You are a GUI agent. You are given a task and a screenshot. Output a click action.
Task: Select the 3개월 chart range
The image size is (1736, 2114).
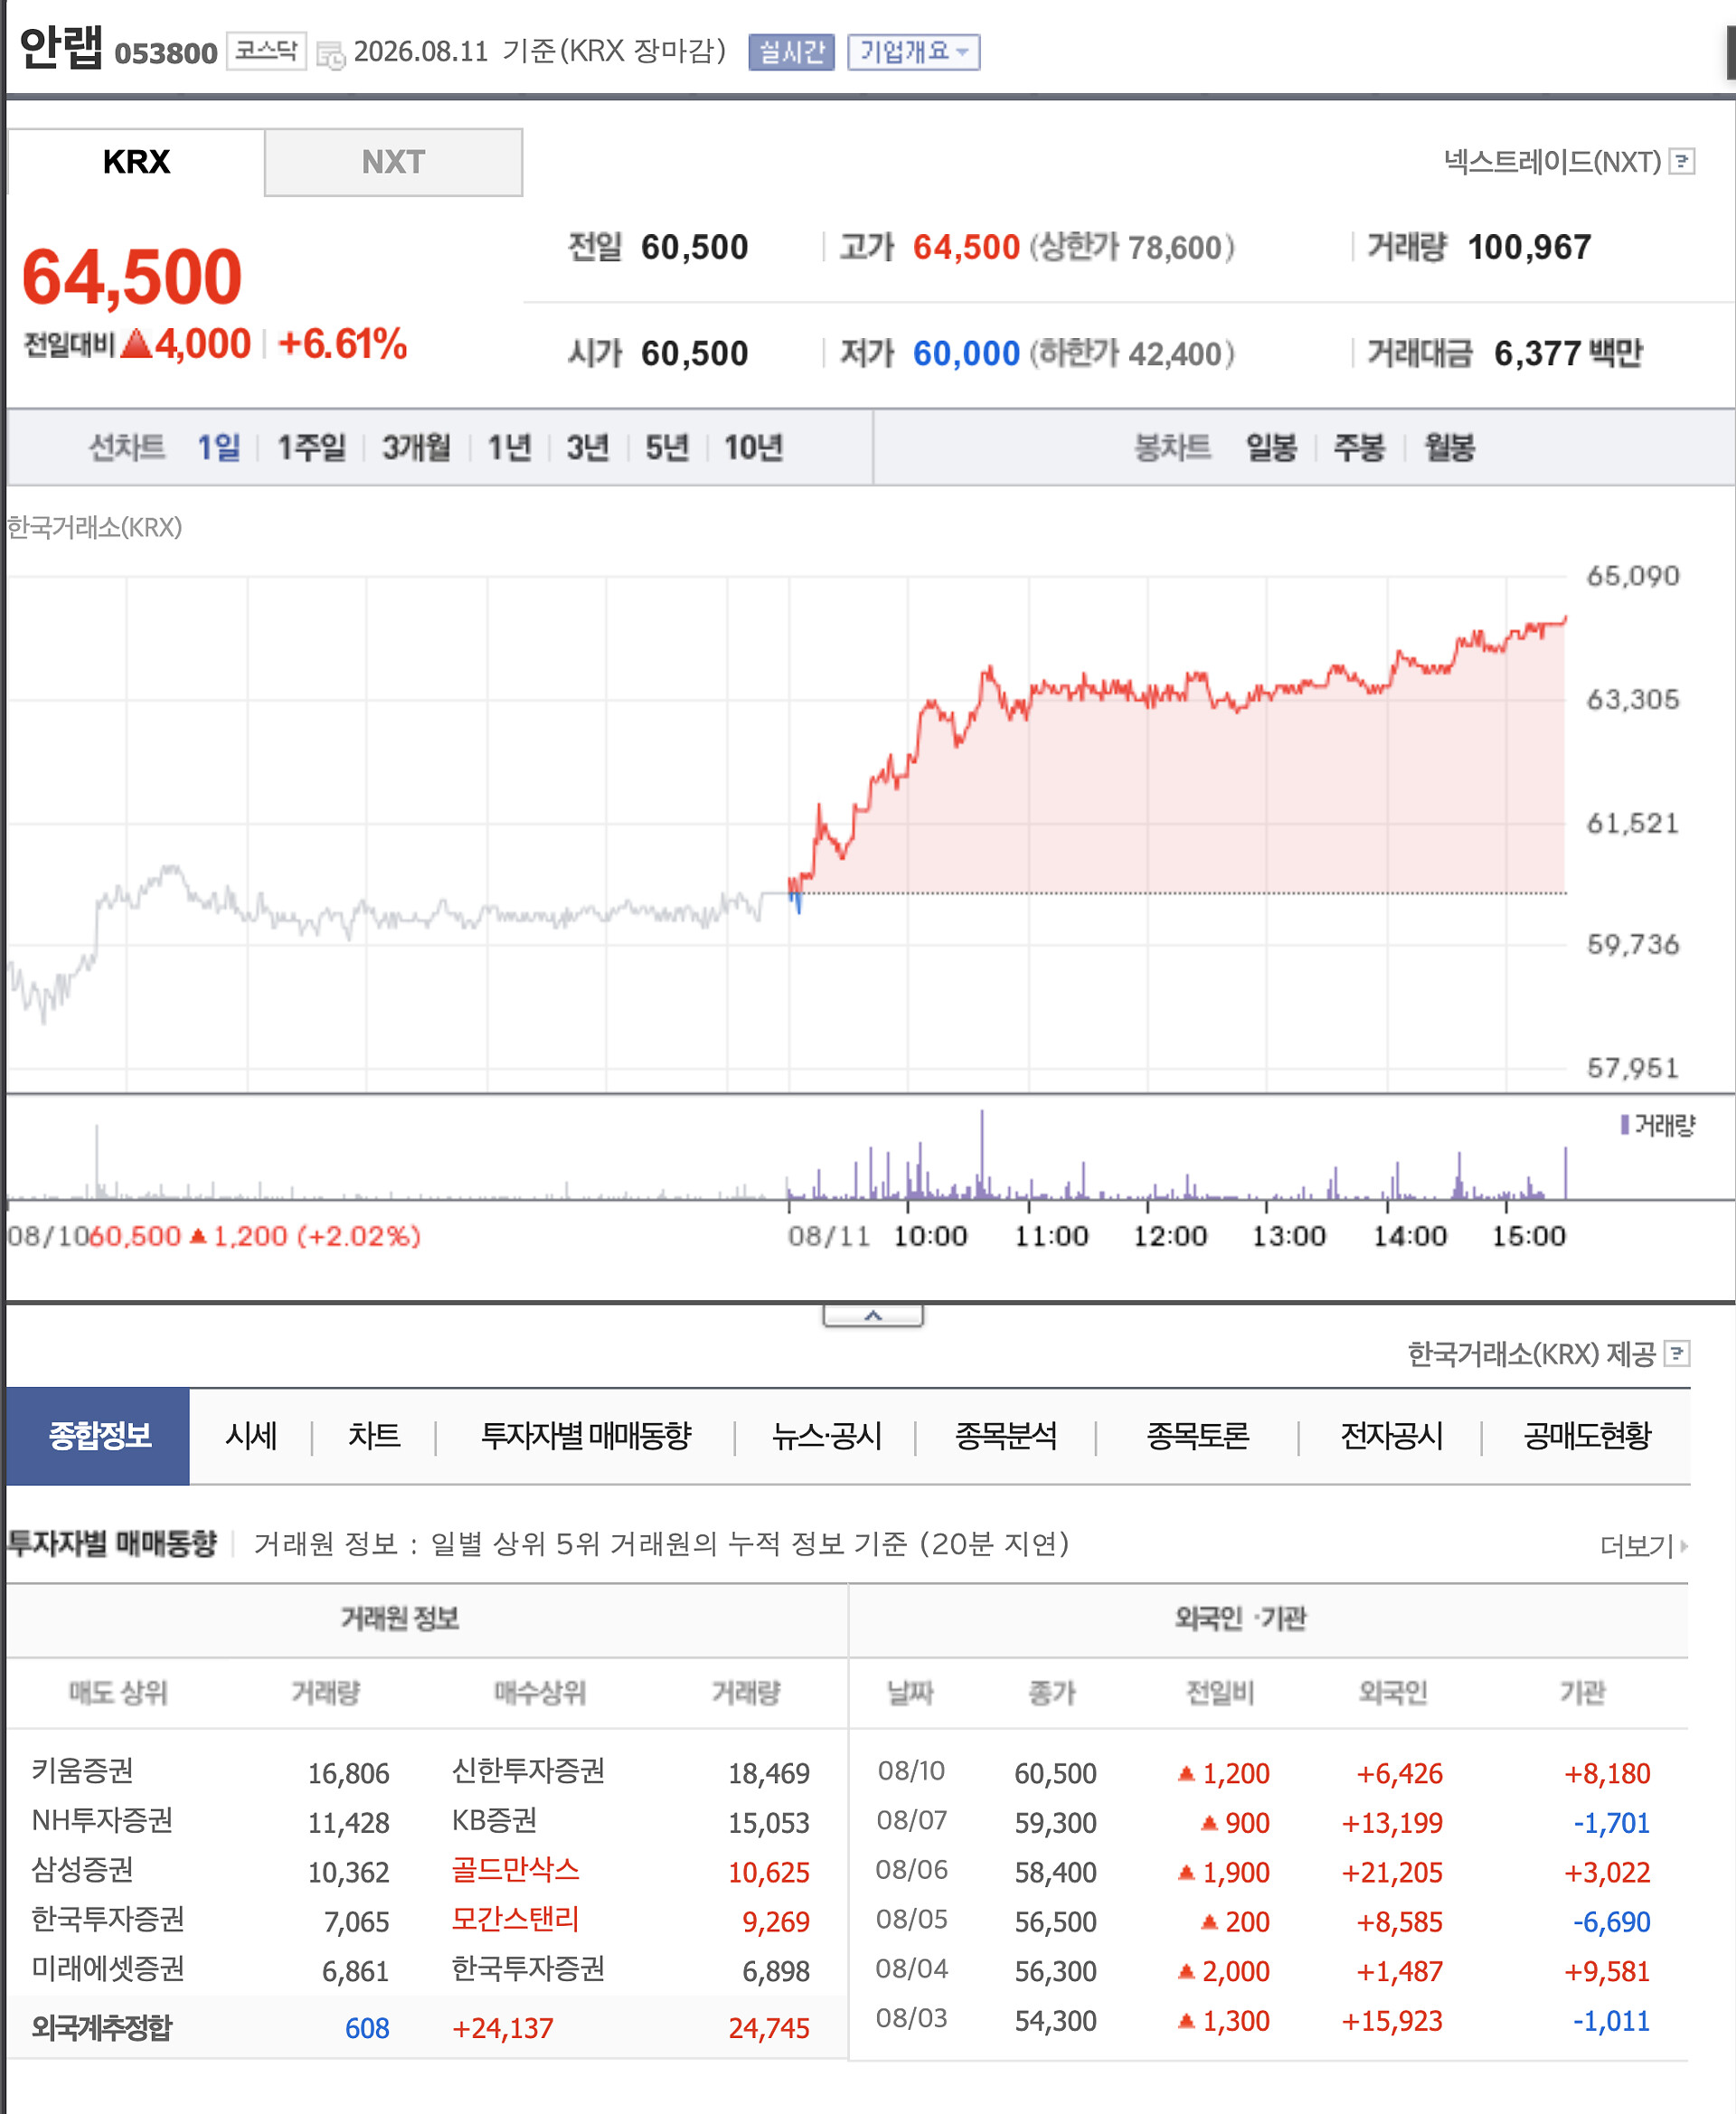pos(416,447)
